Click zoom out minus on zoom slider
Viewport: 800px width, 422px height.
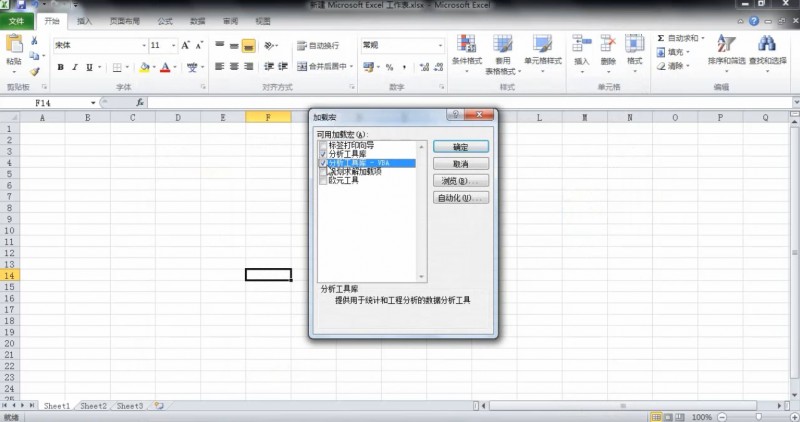(722, 417)
